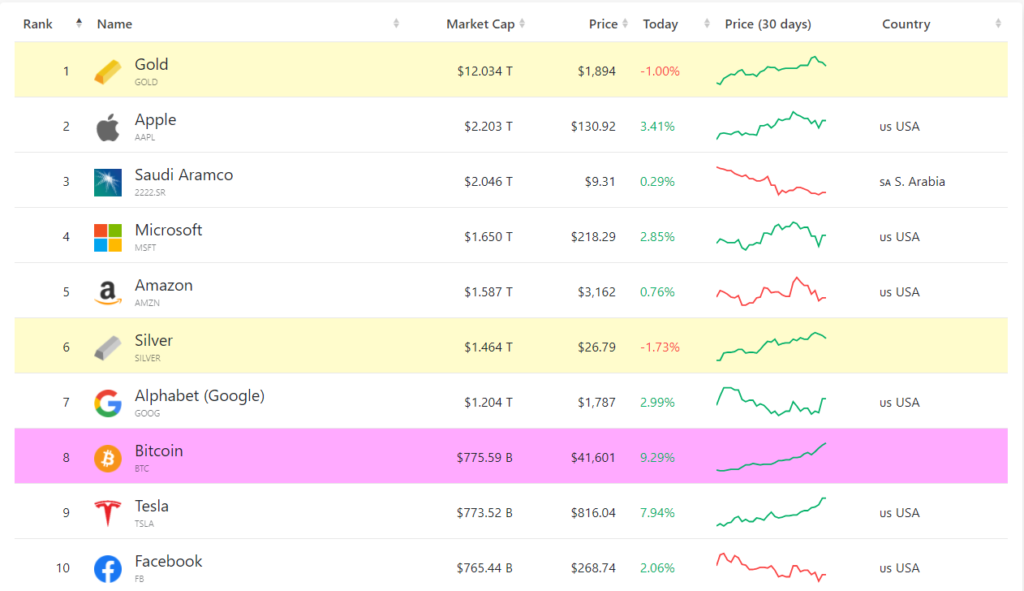This screenshot has height=591, width=1024.
Task: Click the Price column header
Action: point(603,24)
